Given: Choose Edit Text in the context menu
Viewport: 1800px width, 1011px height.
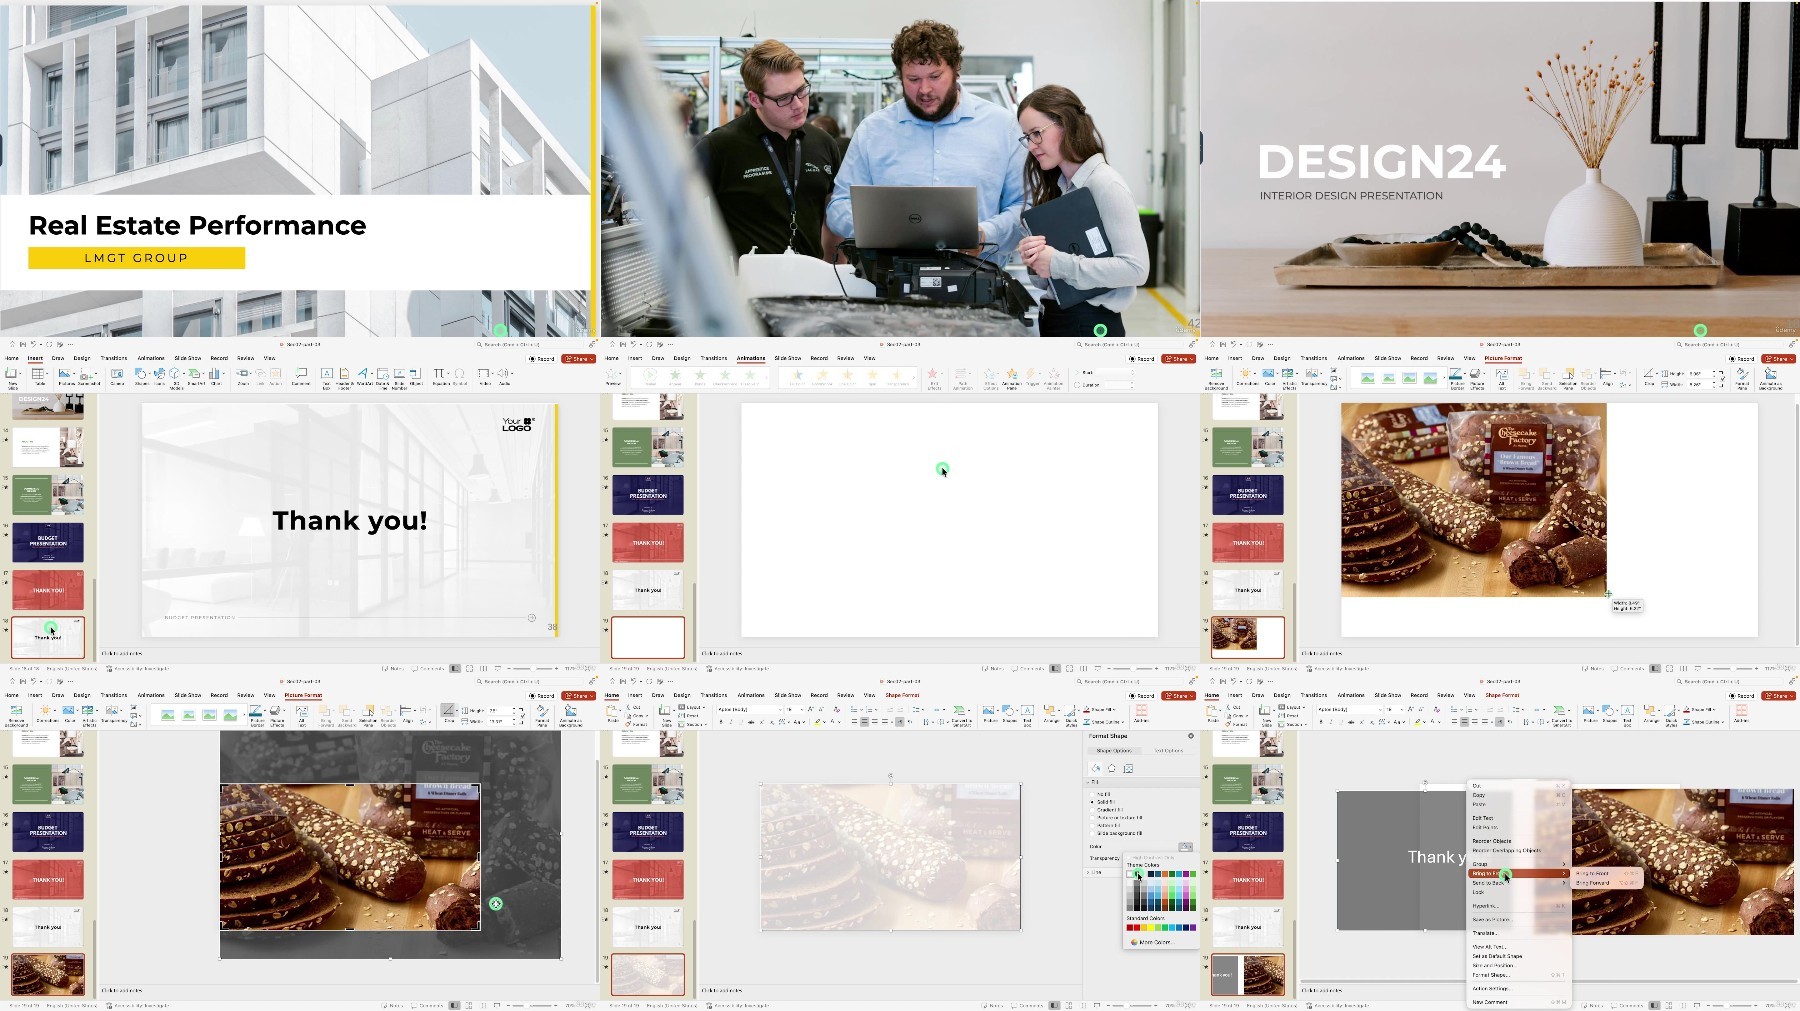Looking at the screenshot, I should point(1482,818).
